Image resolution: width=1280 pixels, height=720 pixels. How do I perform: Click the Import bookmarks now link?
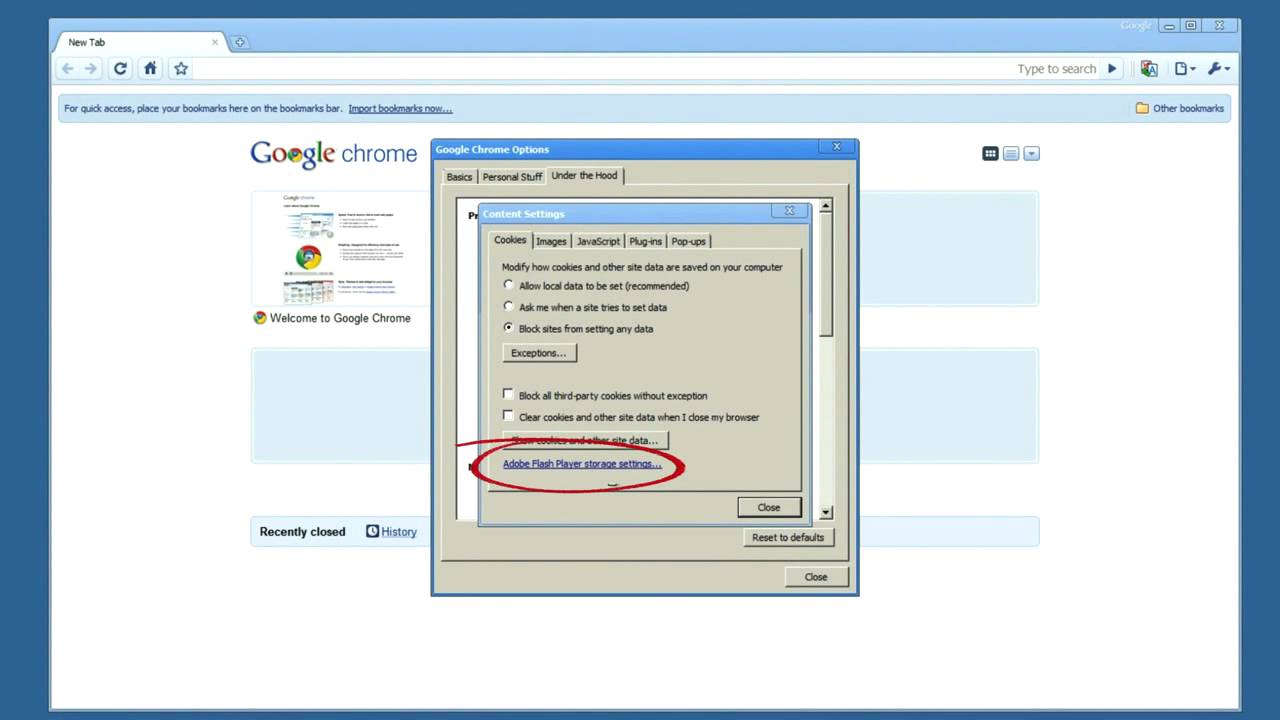coord(400,108)
